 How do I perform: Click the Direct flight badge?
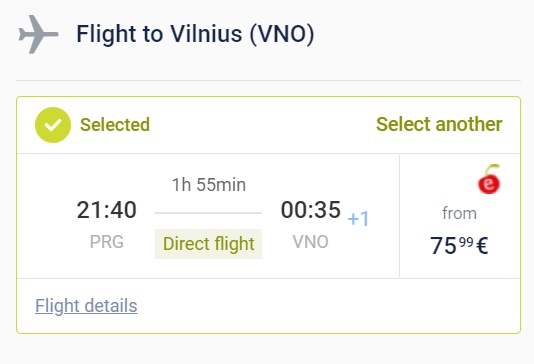pos(208,244)
